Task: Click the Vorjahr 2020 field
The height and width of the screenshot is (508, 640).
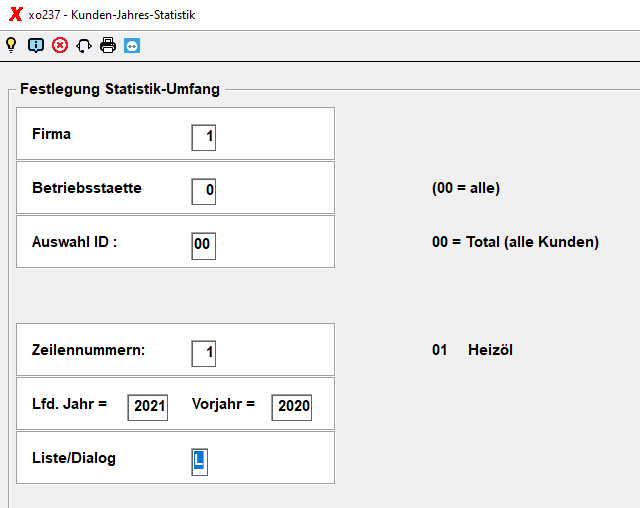Action: coord(292,407)
